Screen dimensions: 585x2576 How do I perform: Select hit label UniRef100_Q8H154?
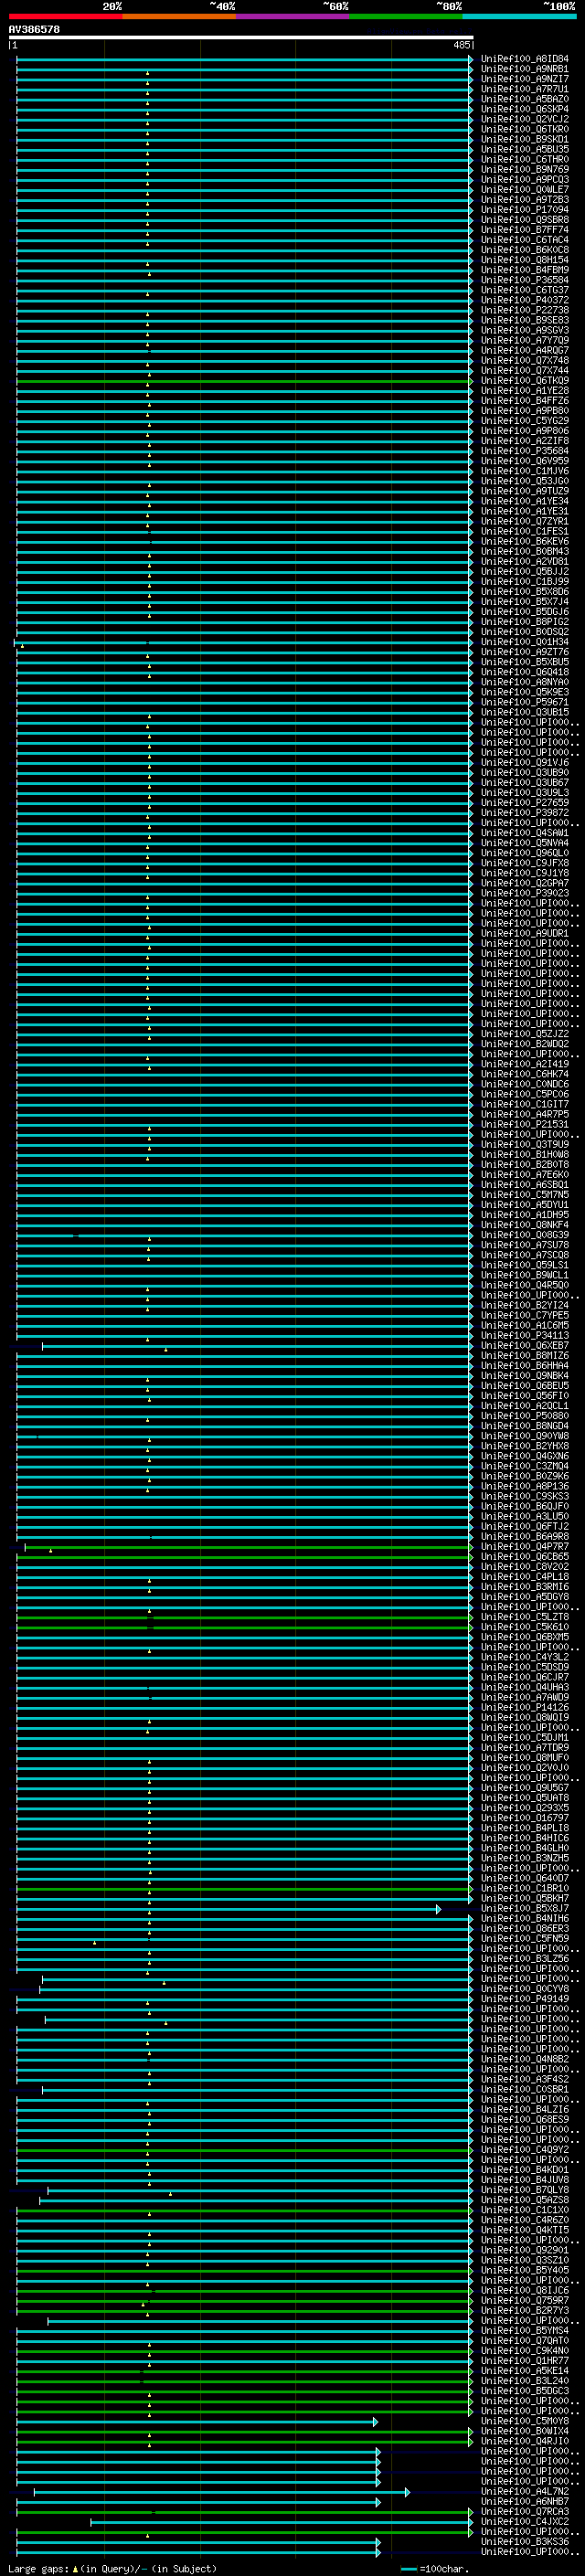(x=525, y=260)
